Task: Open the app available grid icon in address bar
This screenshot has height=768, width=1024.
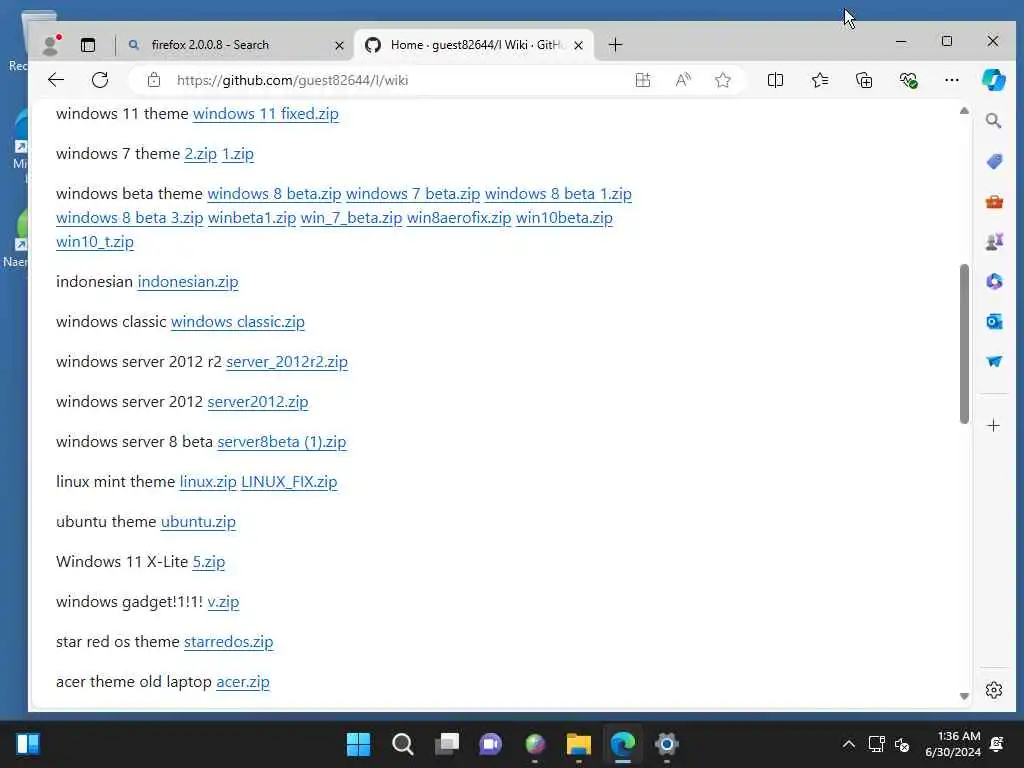Action: [643, 80]
